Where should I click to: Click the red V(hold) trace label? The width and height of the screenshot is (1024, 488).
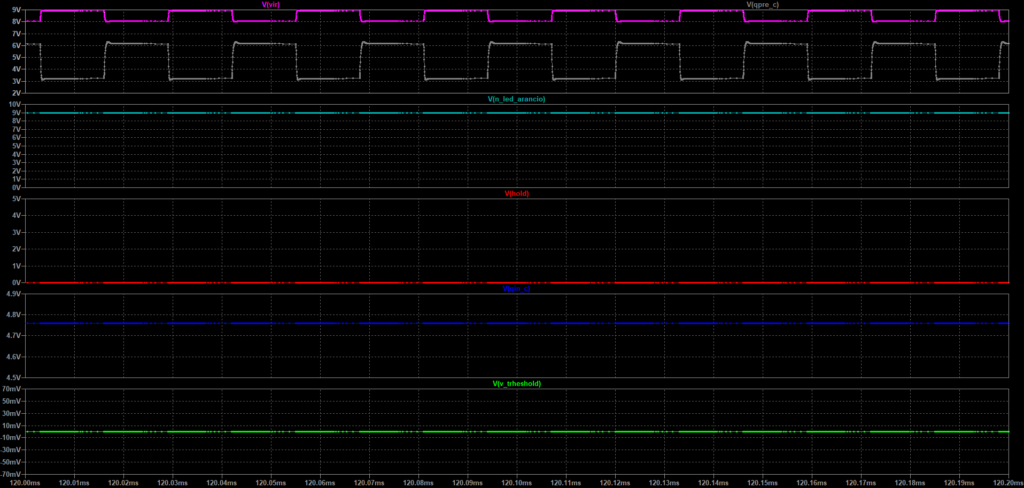tap(517, 193)
